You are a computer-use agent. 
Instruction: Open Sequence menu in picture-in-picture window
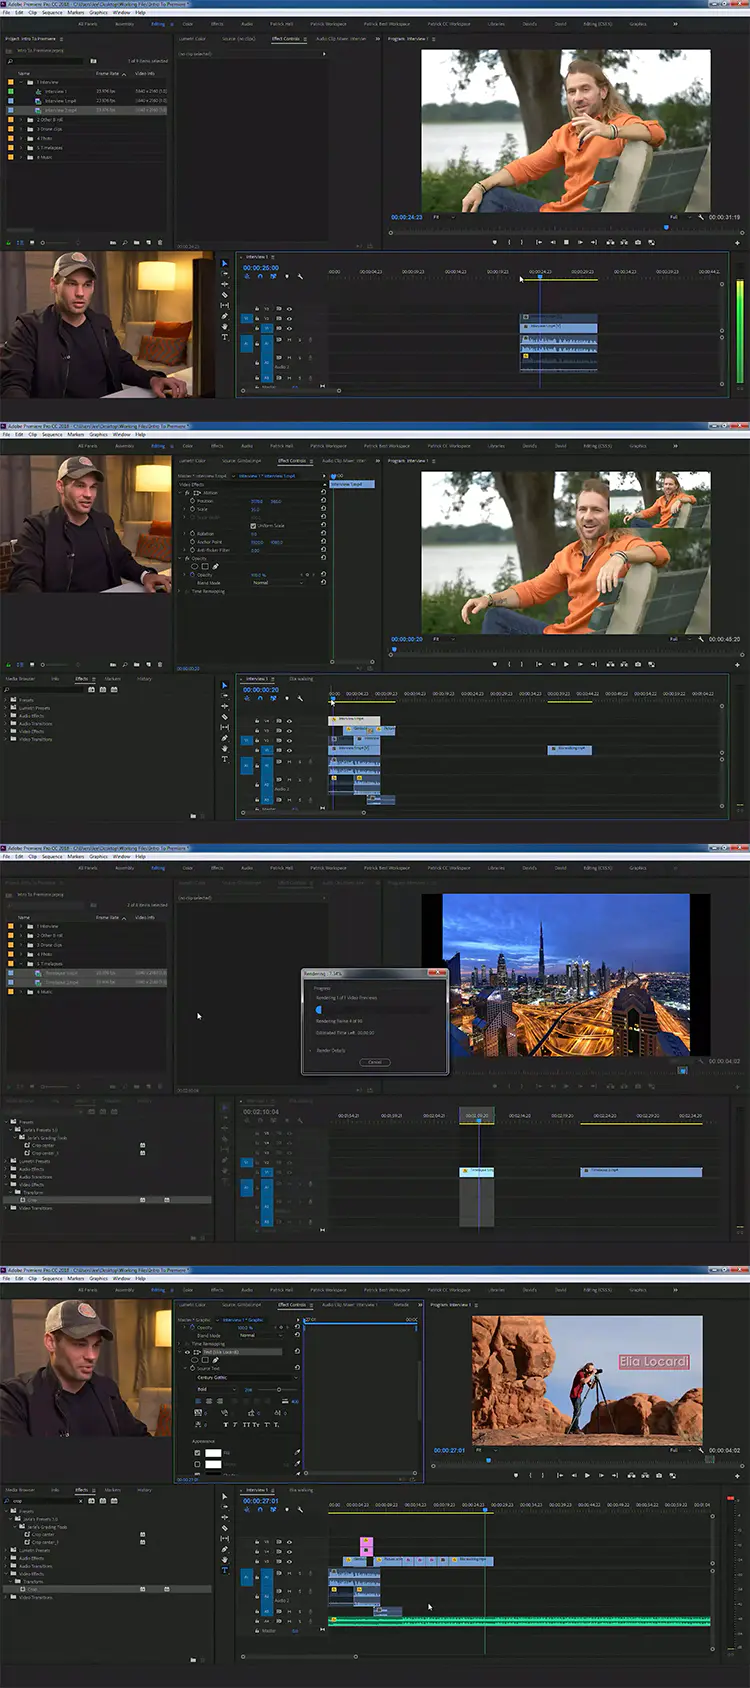click(52, 435)
